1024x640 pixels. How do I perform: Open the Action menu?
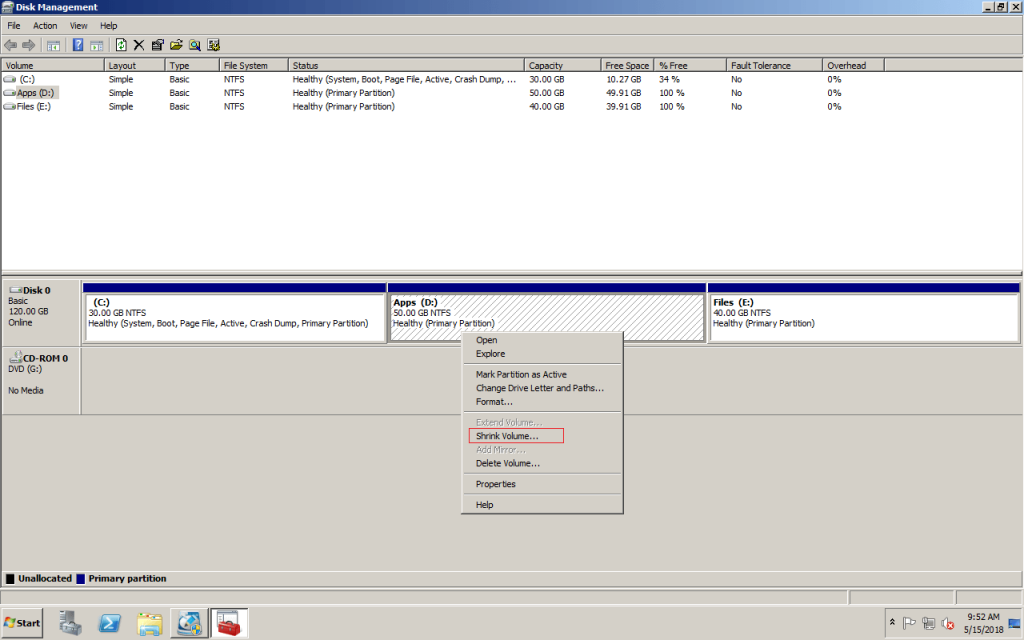click(45, 25)
